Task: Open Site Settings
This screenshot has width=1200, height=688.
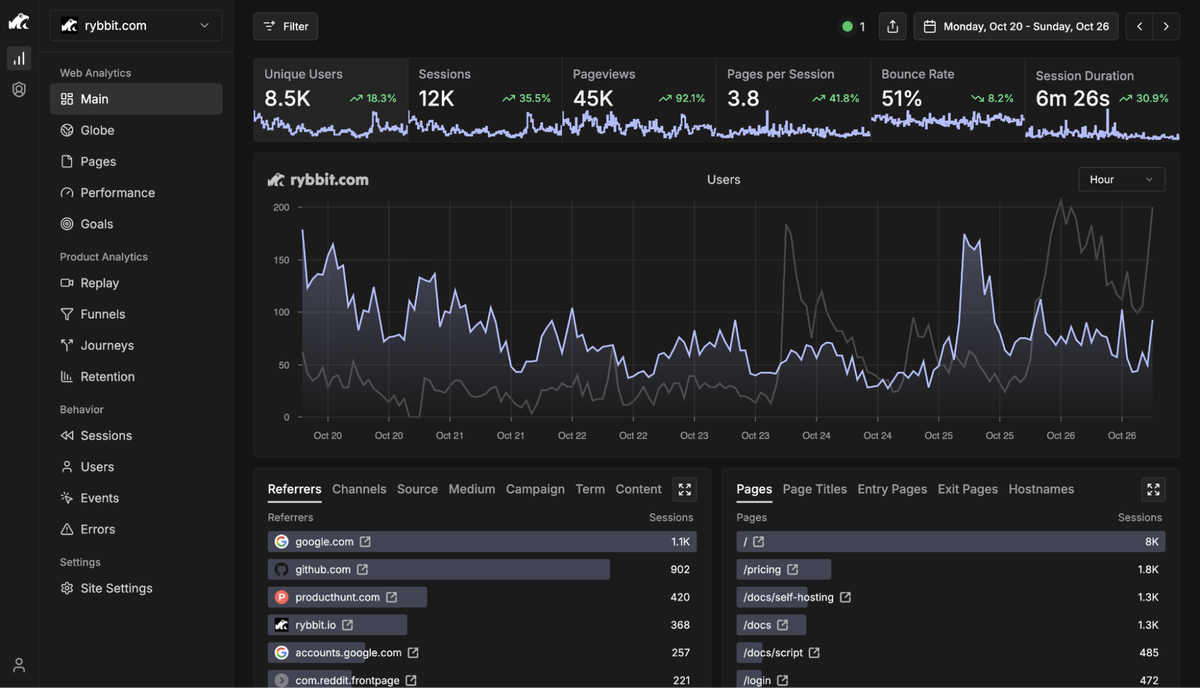Action: 117,588
